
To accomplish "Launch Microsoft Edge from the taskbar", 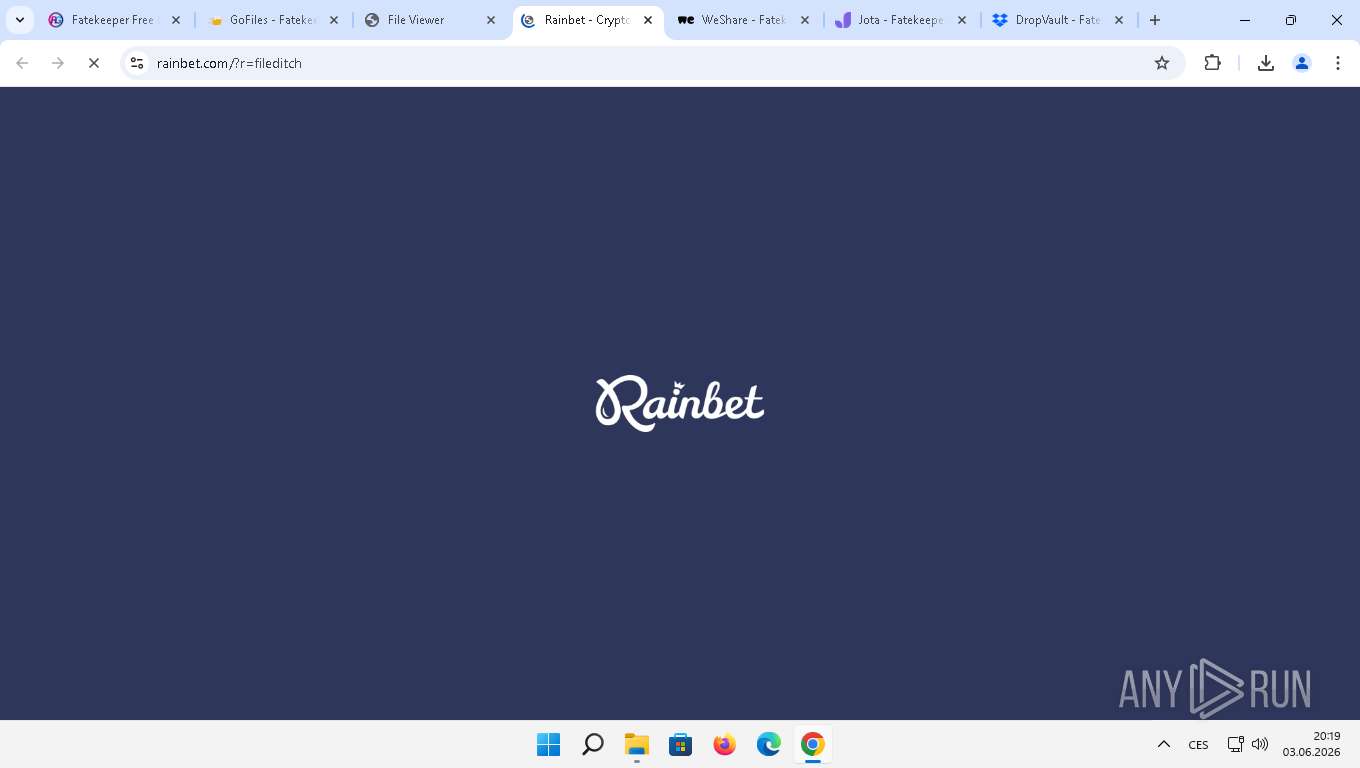I will [x=769, y=745].
